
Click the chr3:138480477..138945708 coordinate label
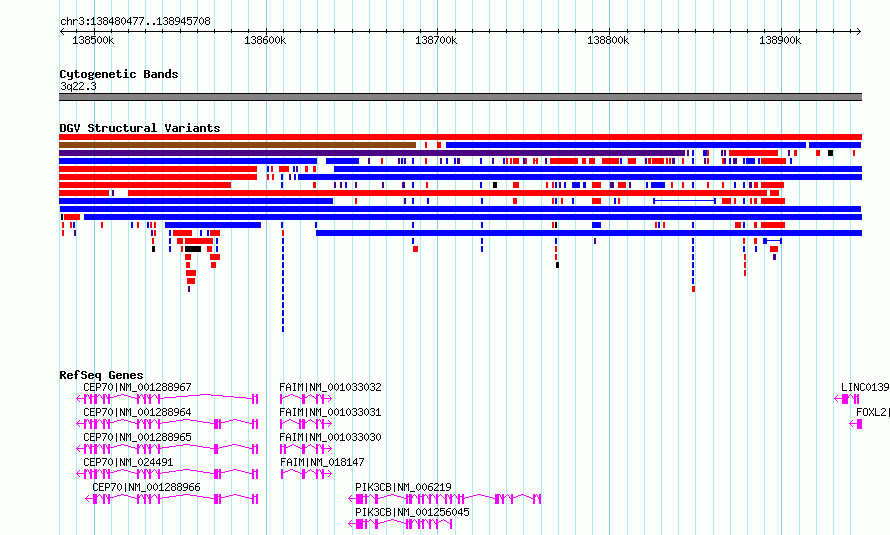135,21
